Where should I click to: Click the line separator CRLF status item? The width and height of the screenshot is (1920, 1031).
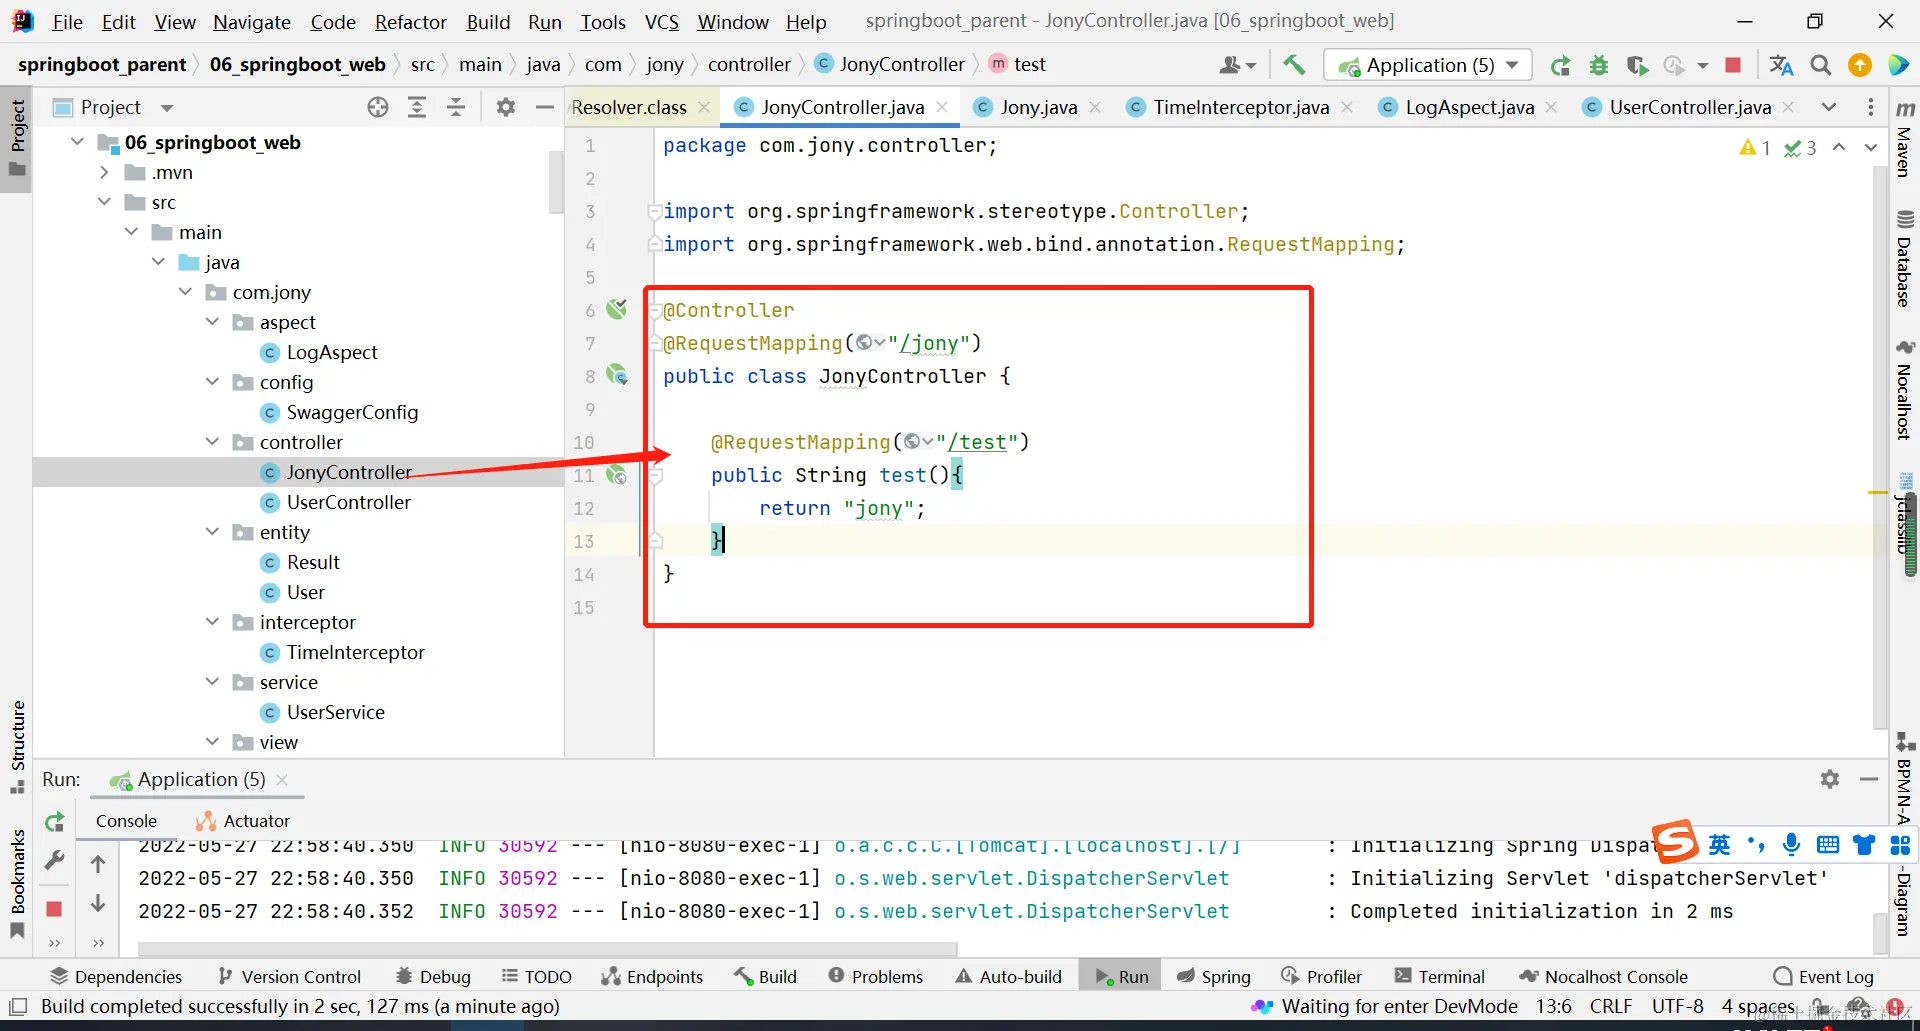coord(1610,1006)
